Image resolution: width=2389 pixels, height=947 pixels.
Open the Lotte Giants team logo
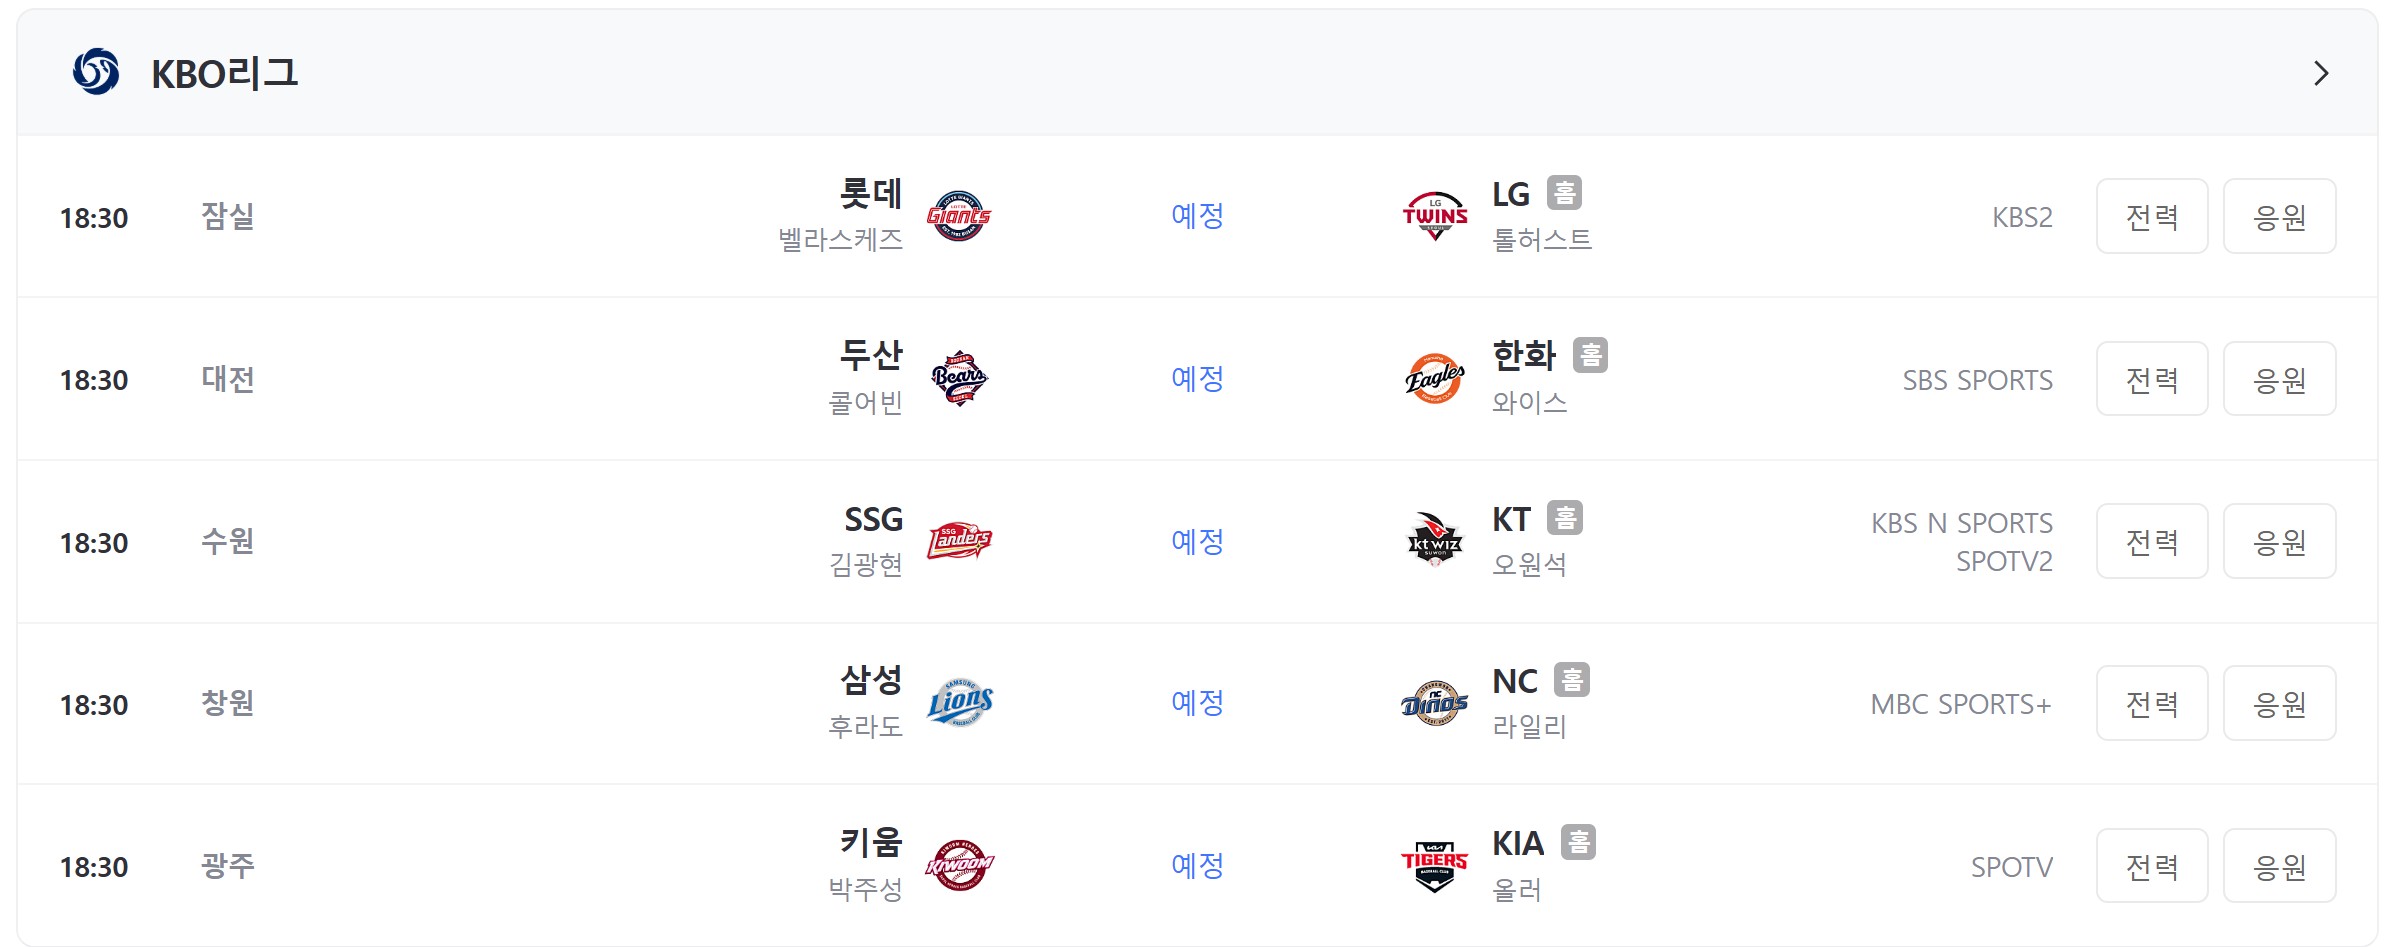pos(959,216)
